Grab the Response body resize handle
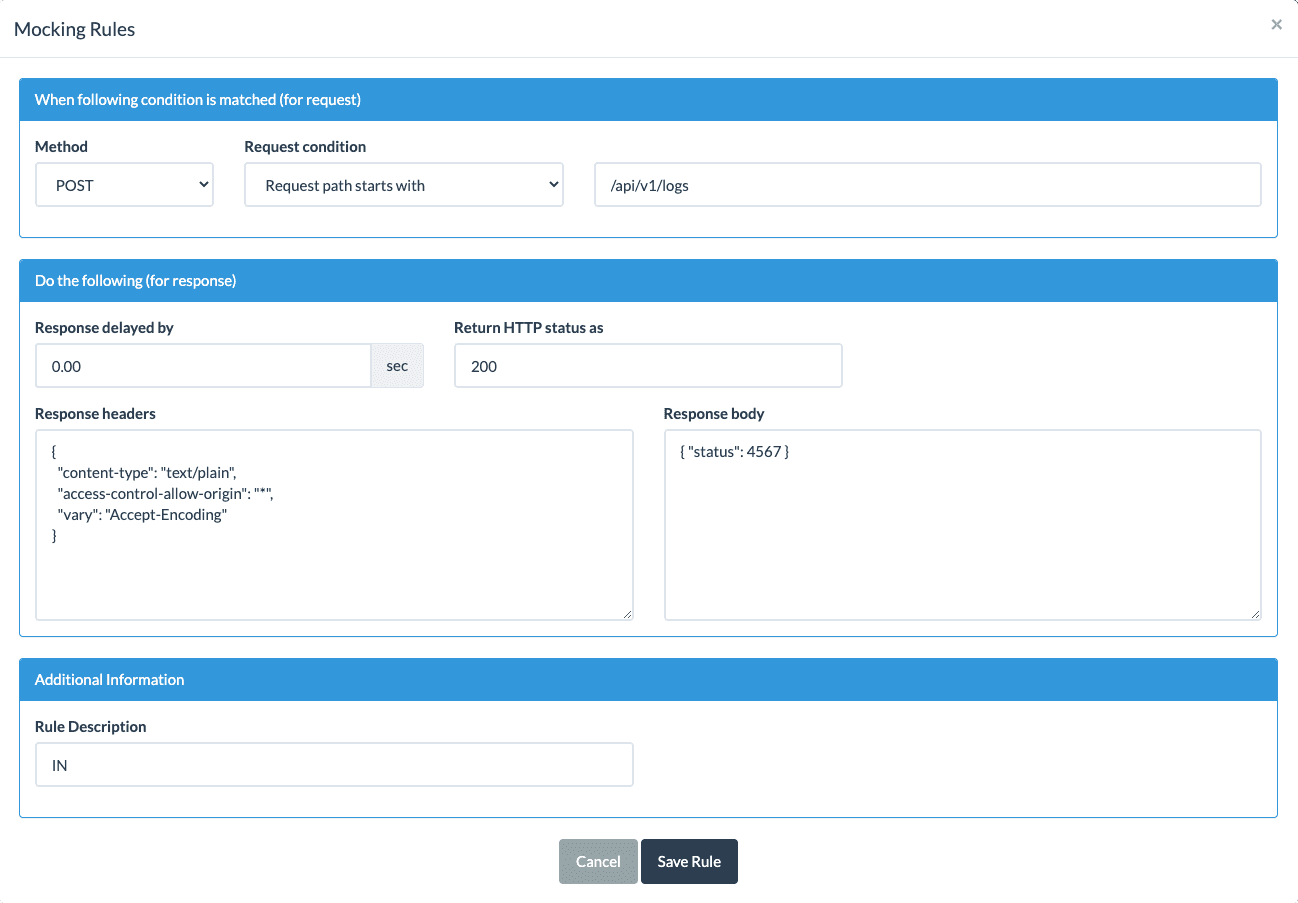Image resolution: width=1298 pixels, height=903 pixels. (1255, 614)
